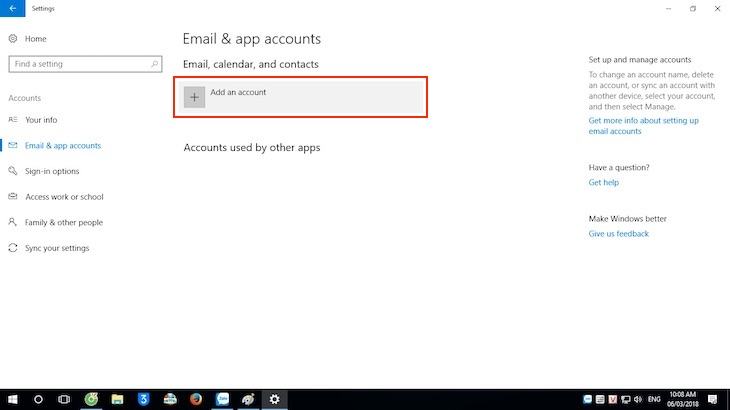The width and height of the screenshot is (730, 410).
Task: Open Firefox from the taskbar
Action: pos(196,399)
